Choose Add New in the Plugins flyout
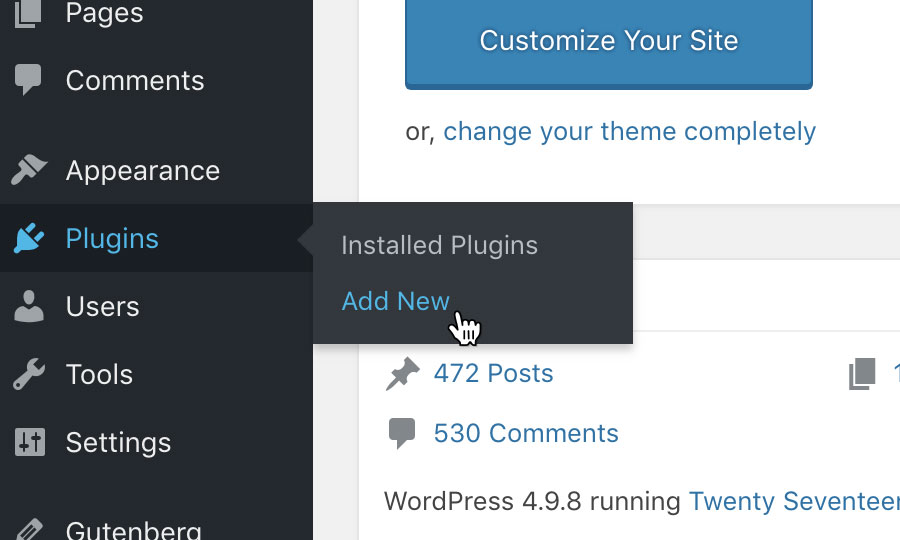Image resolution: width=900 pixels, height=540 pixels. click(395, 301)
